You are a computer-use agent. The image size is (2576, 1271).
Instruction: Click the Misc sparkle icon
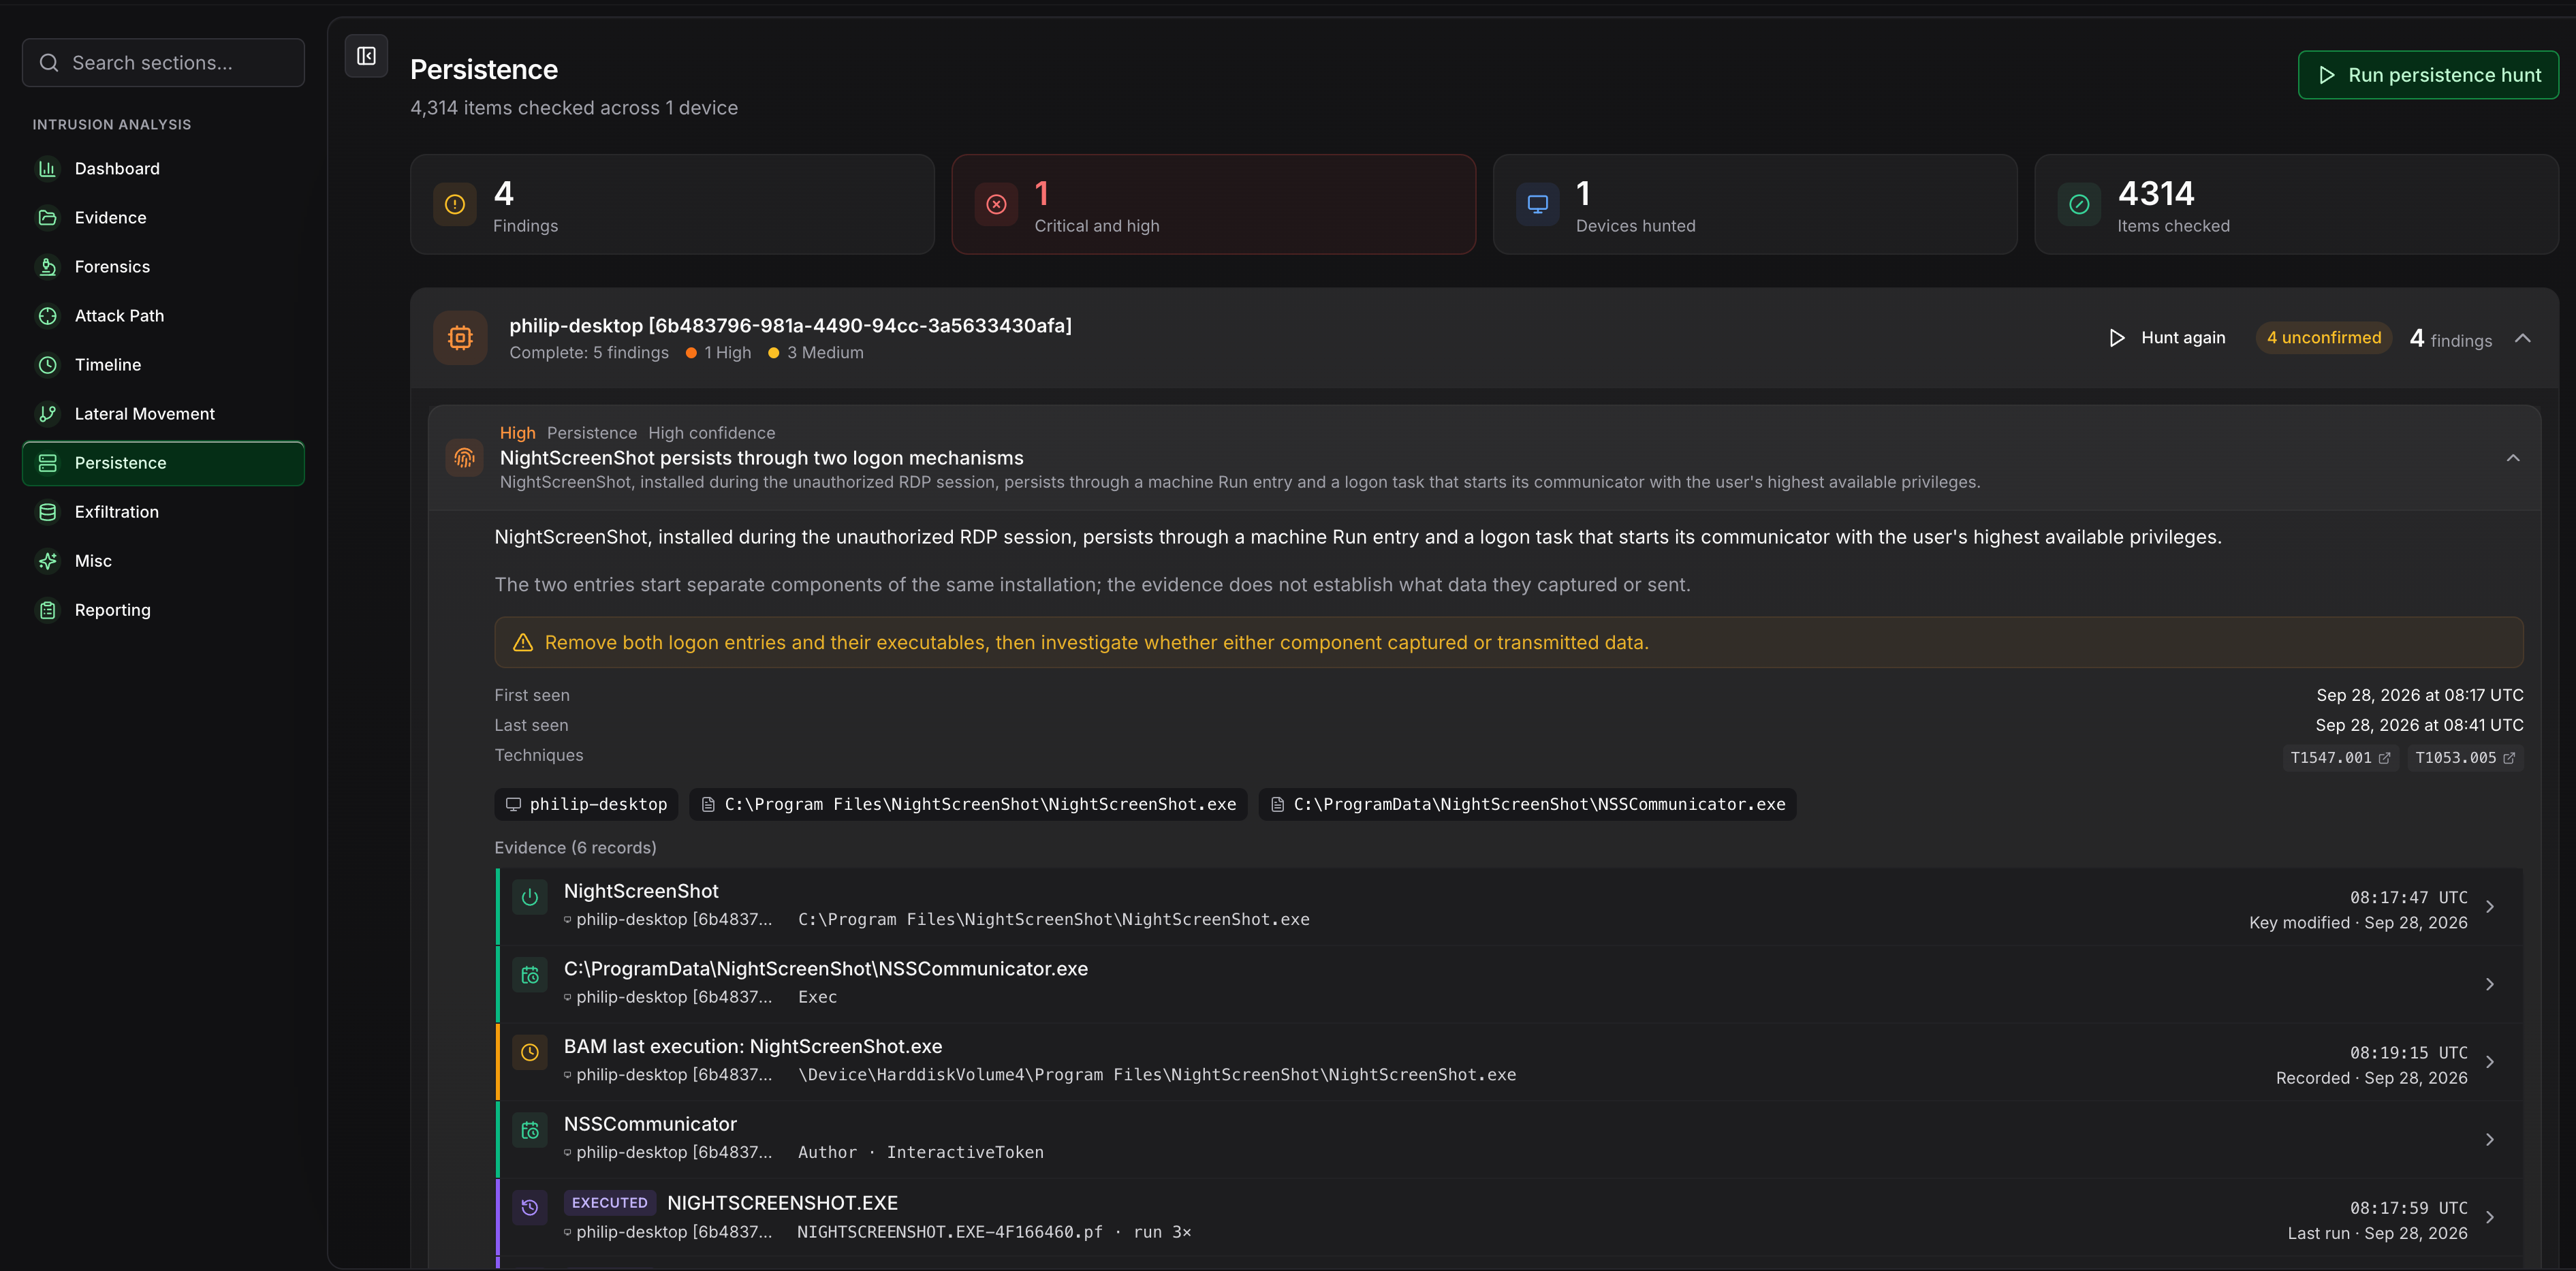point(47,561)
